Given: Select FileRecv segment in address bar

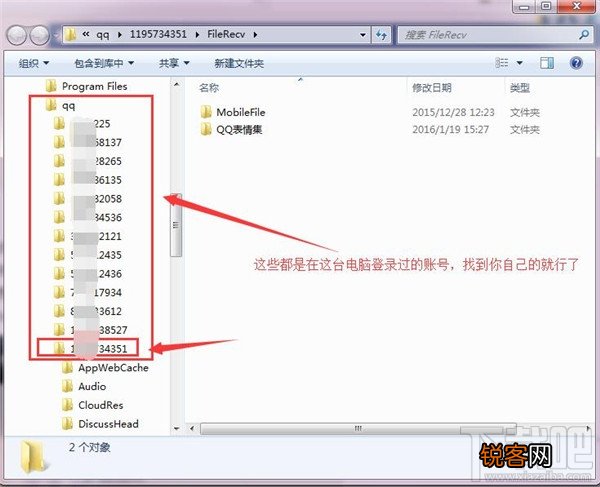Looking at the screenshot, I should pyautogui.click(x=226, y=34).
